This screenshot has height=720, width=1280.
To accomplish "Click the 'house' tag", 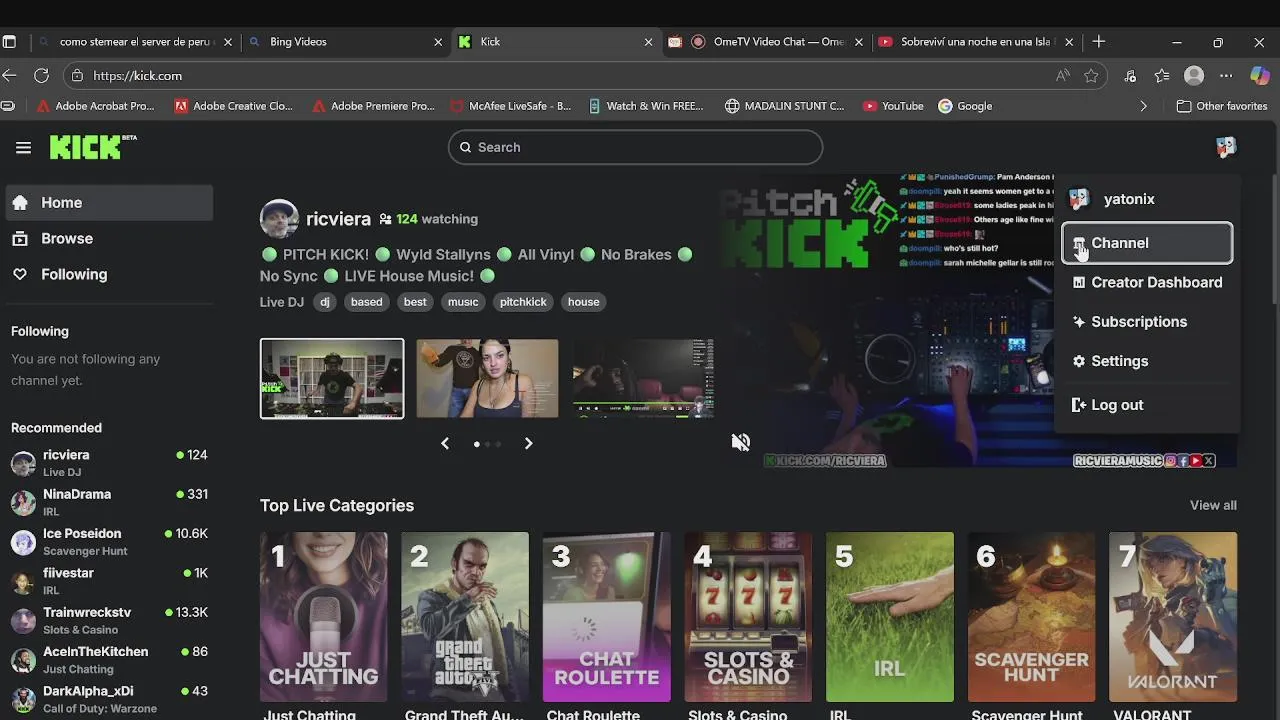I will tap(583, 302).
